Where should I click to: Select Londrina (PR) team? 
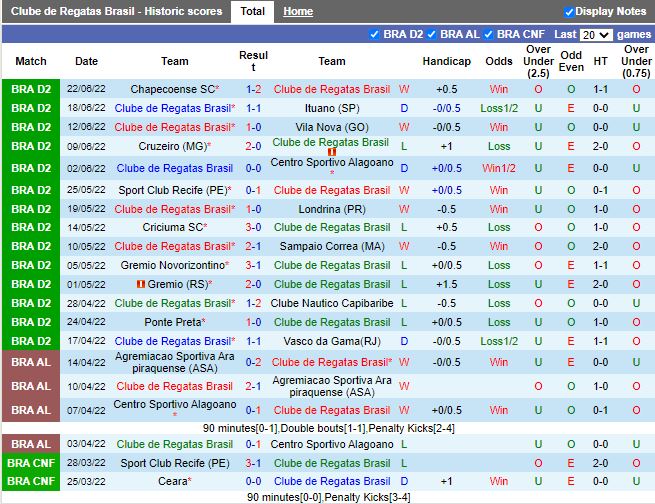pos(332,209)
